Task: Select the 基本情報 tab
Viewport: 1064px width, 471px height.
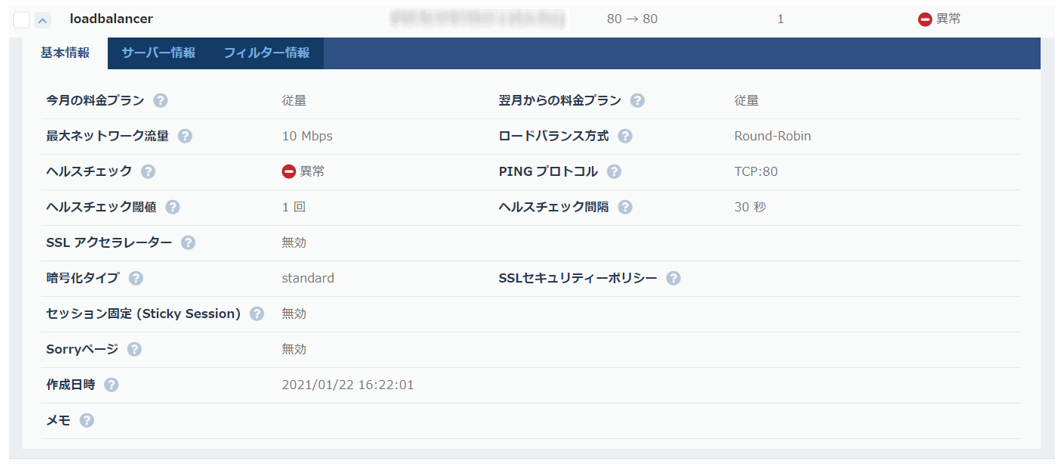Action: 65,53
